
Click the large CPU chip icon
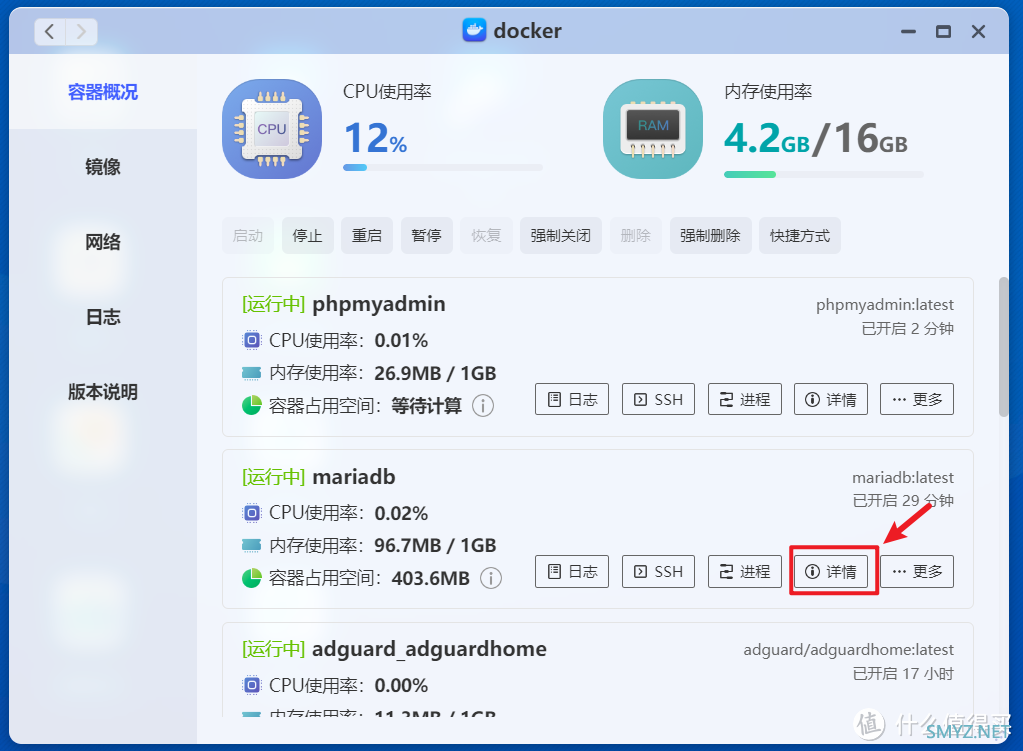pyautogui.click(x=271, y=129)
